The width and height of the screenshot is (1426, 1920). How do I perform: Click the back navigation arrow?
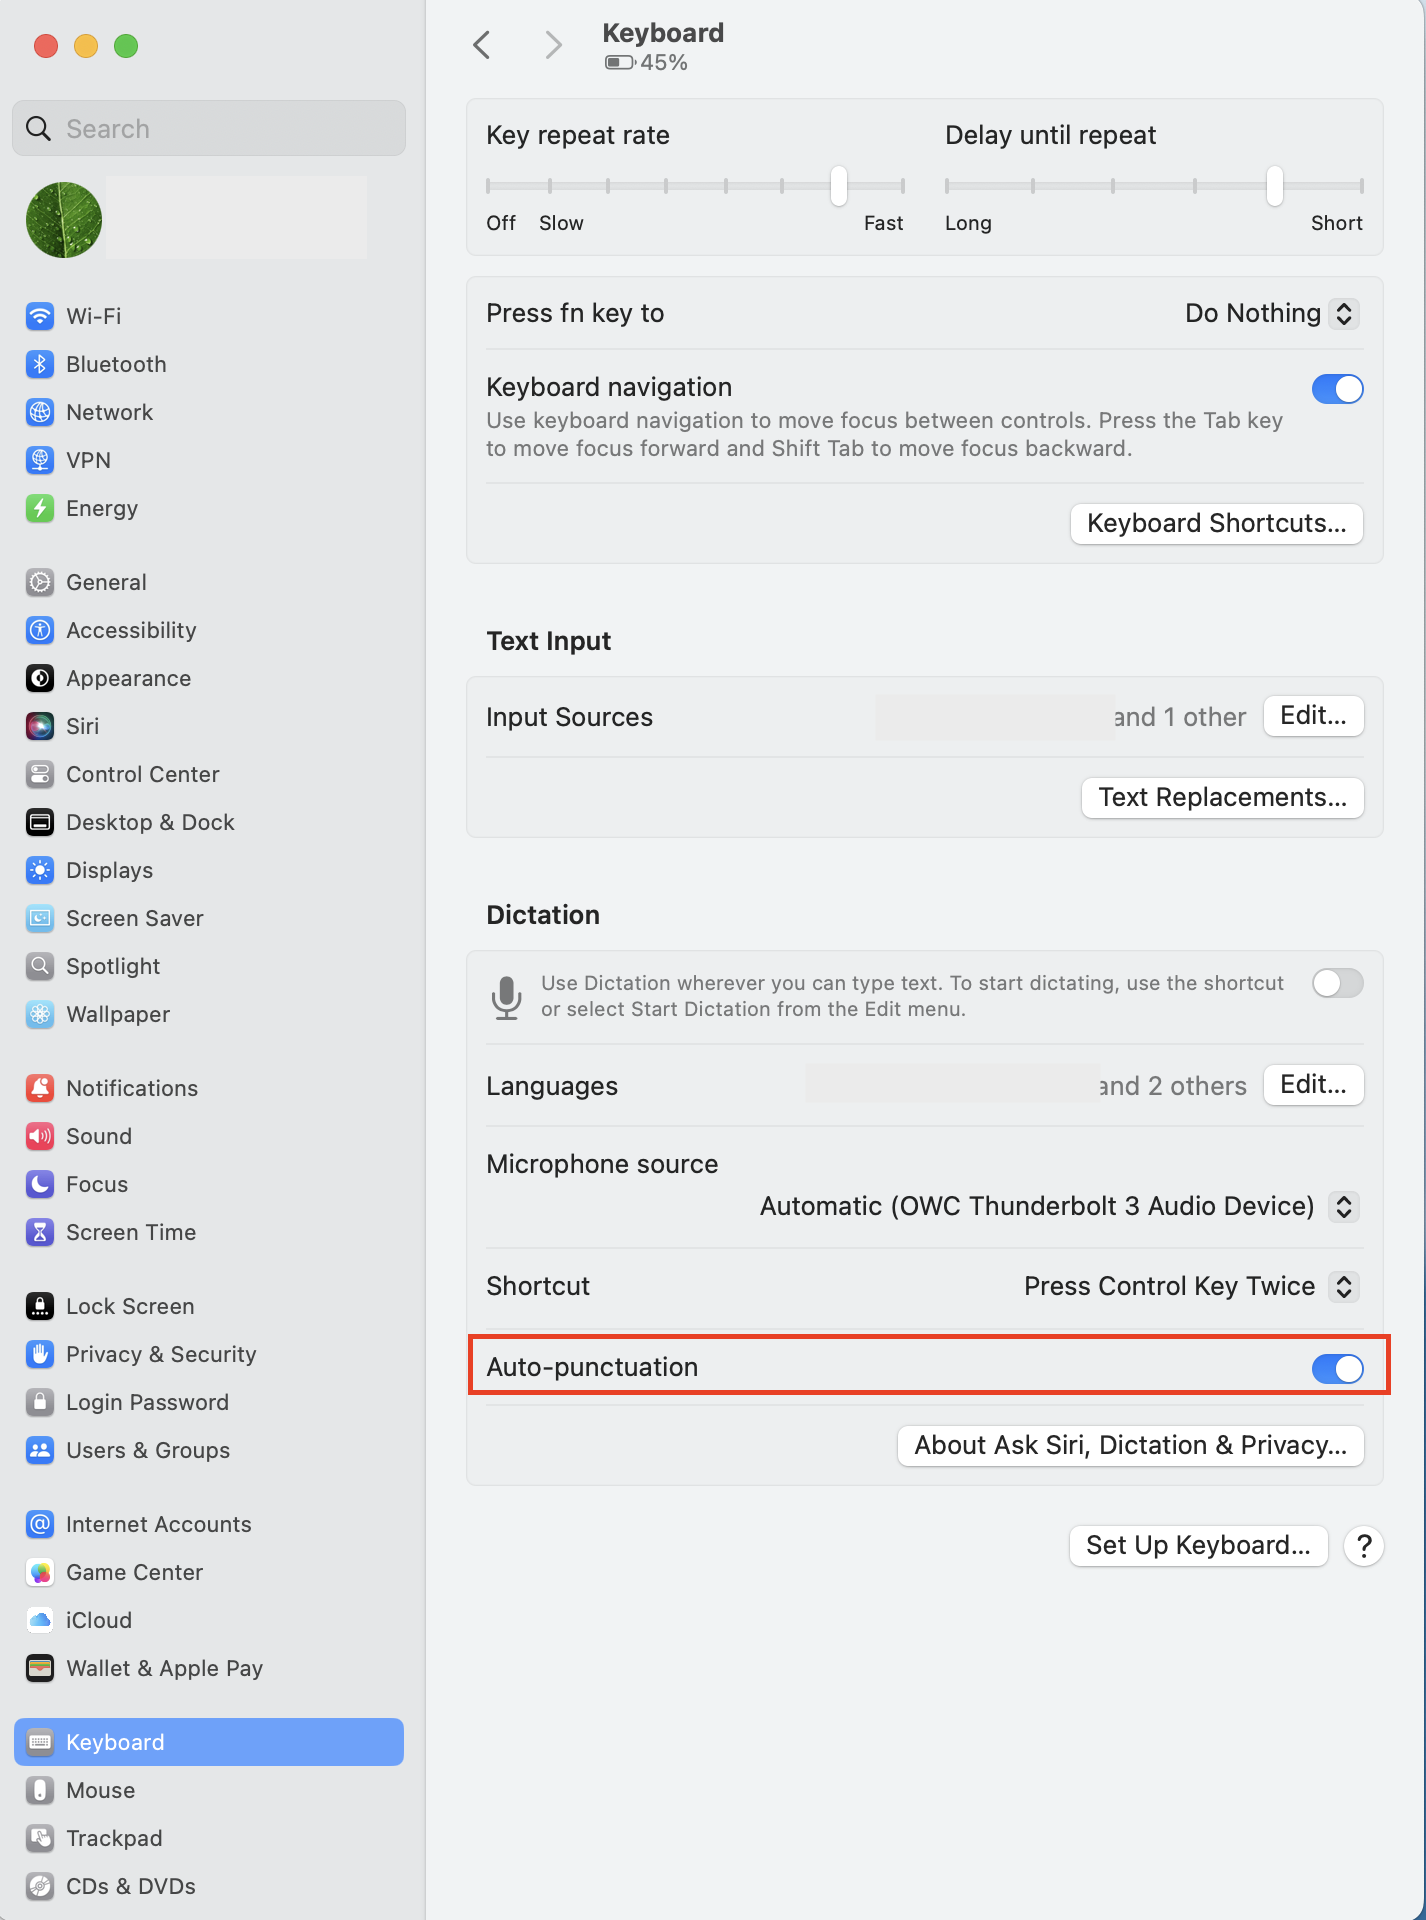[482, 45]
